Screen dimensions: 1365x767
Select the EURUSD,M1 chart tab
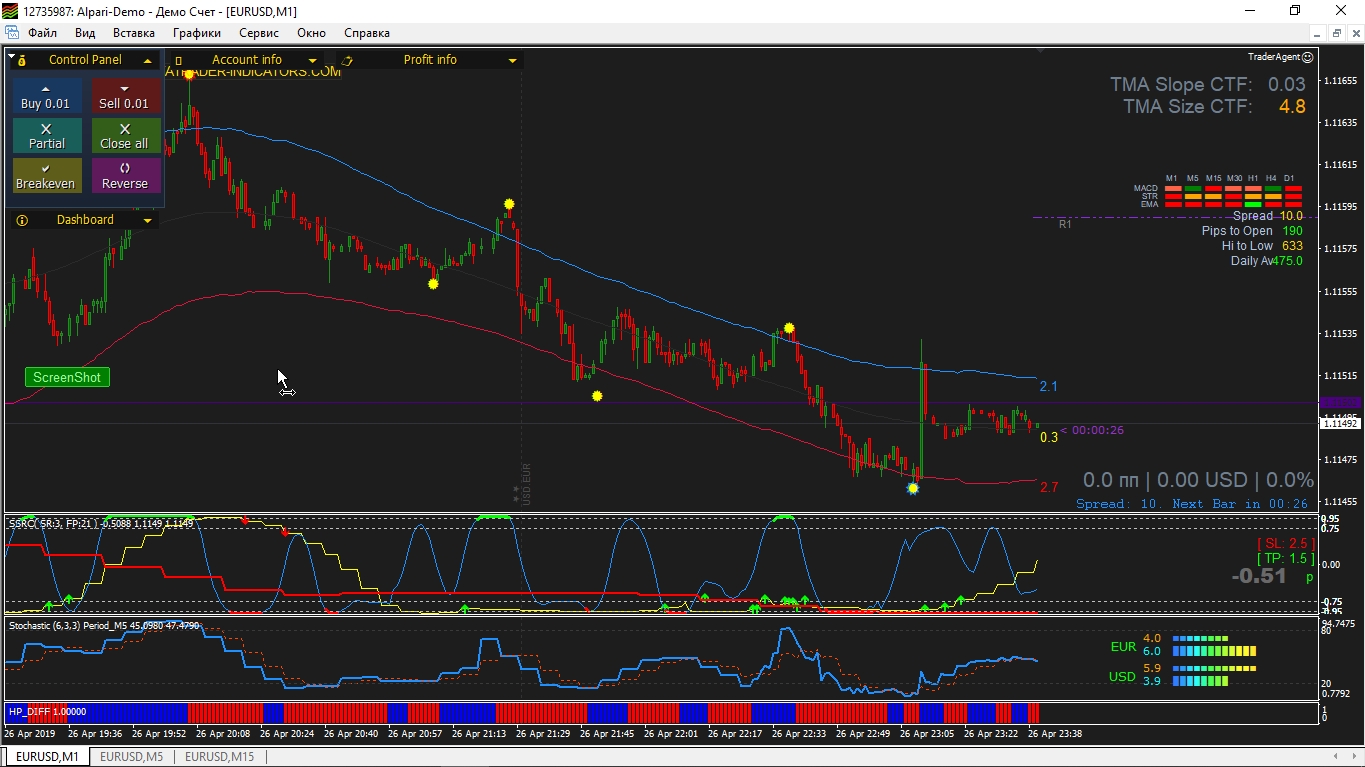point(47,757)
